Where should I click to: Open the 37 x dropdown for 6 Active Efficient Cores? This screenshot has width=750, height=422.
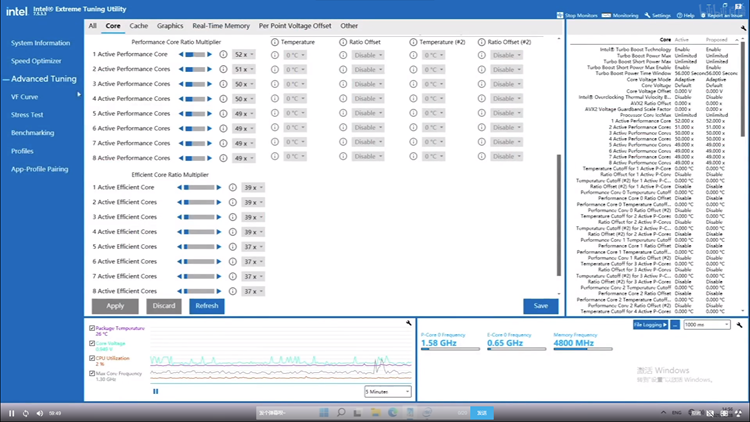pos(253,262)
